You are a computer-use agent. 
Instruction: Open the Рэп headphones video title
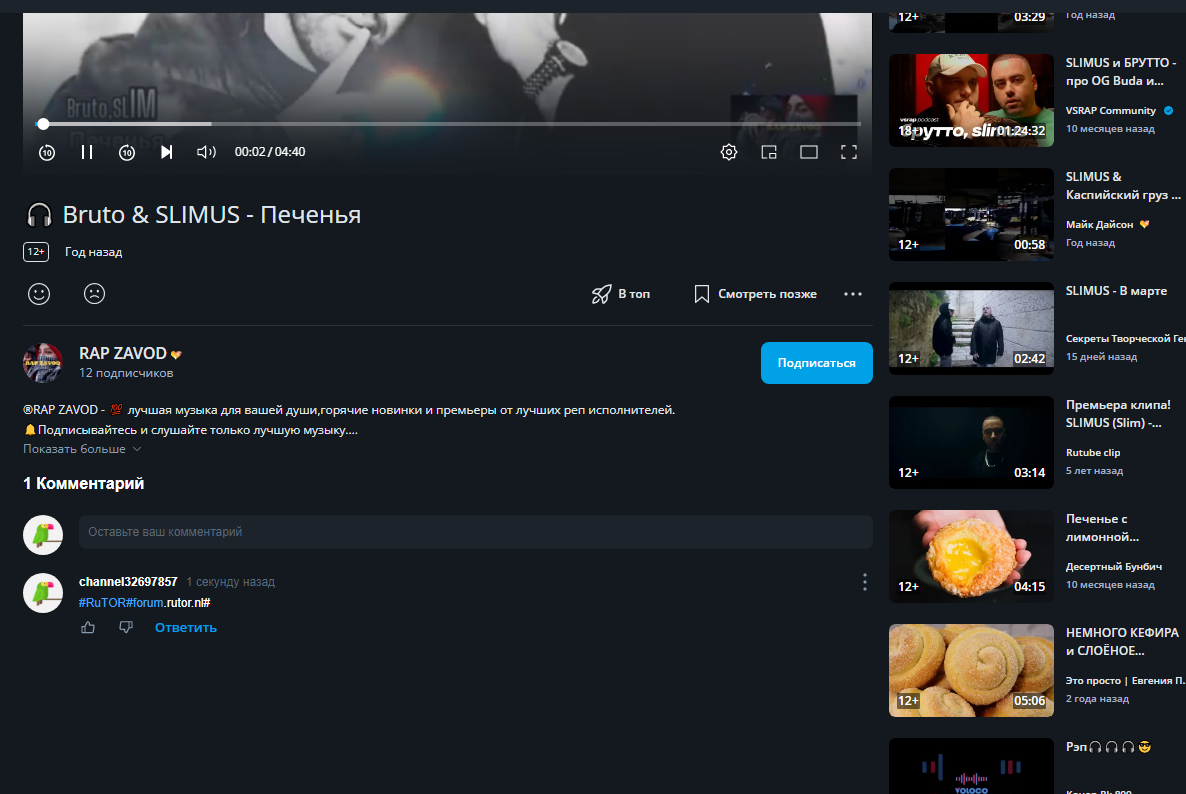[x=1108, y=747]
